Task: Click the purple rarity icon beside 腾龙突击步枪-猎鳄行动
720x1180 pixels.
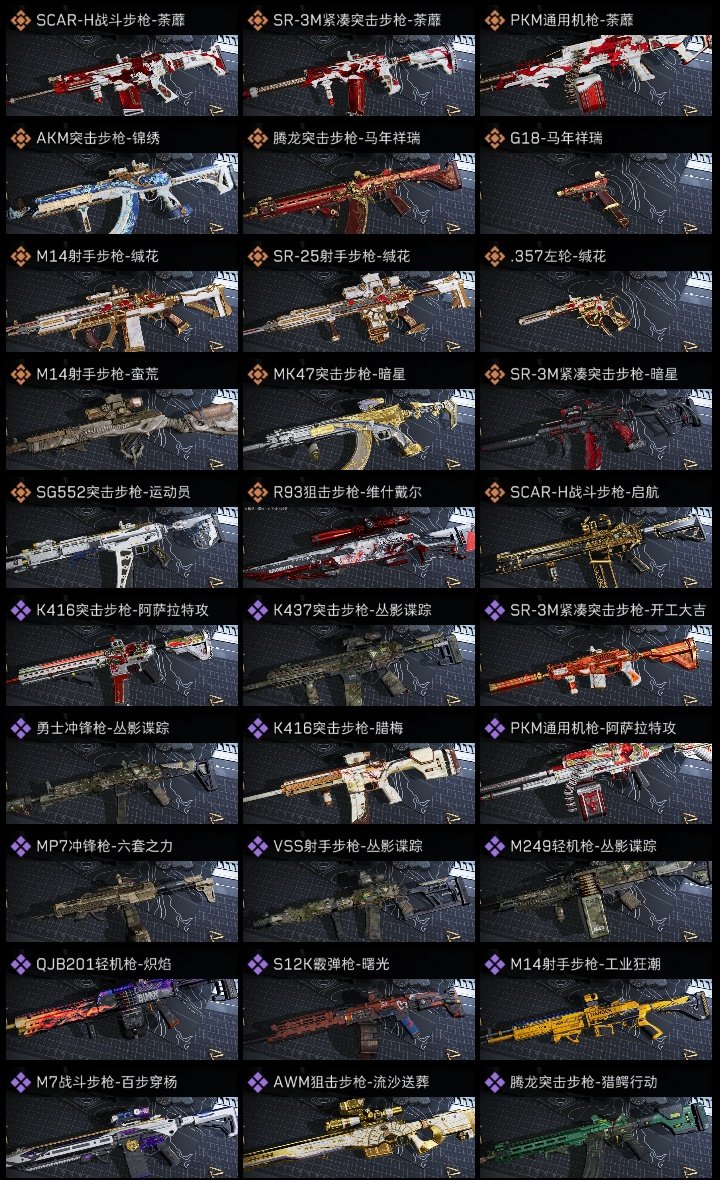Action: tap(494, 1082)
